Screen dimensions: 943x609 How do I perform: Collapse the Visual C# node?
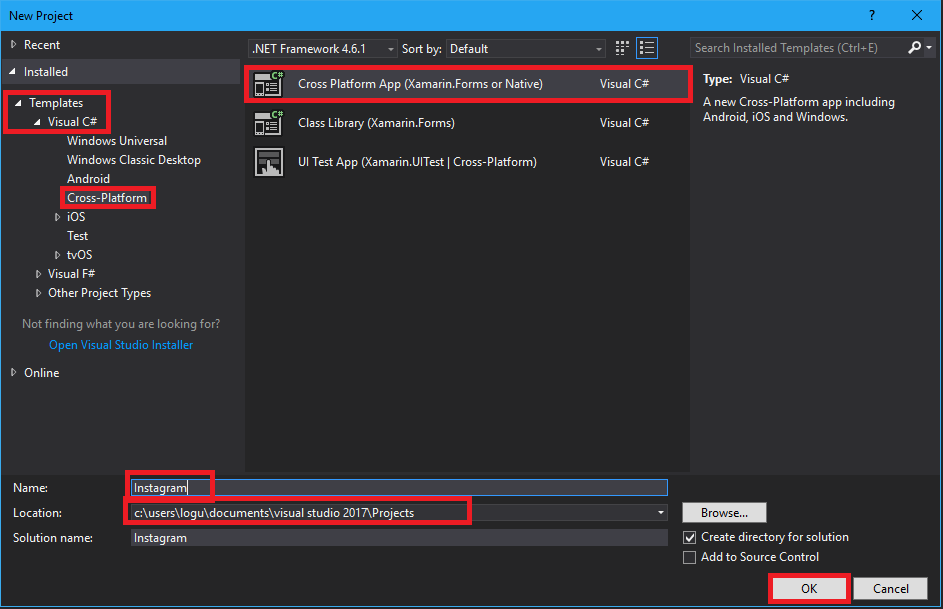(37, 122)
